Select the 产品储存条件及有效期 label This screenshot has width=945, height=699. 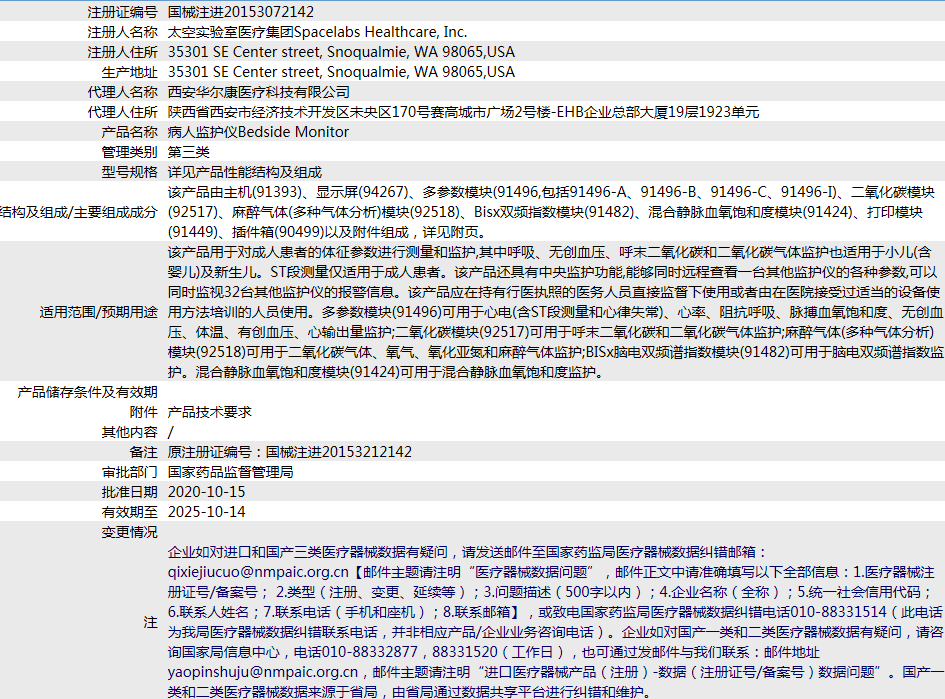[87, 392]
